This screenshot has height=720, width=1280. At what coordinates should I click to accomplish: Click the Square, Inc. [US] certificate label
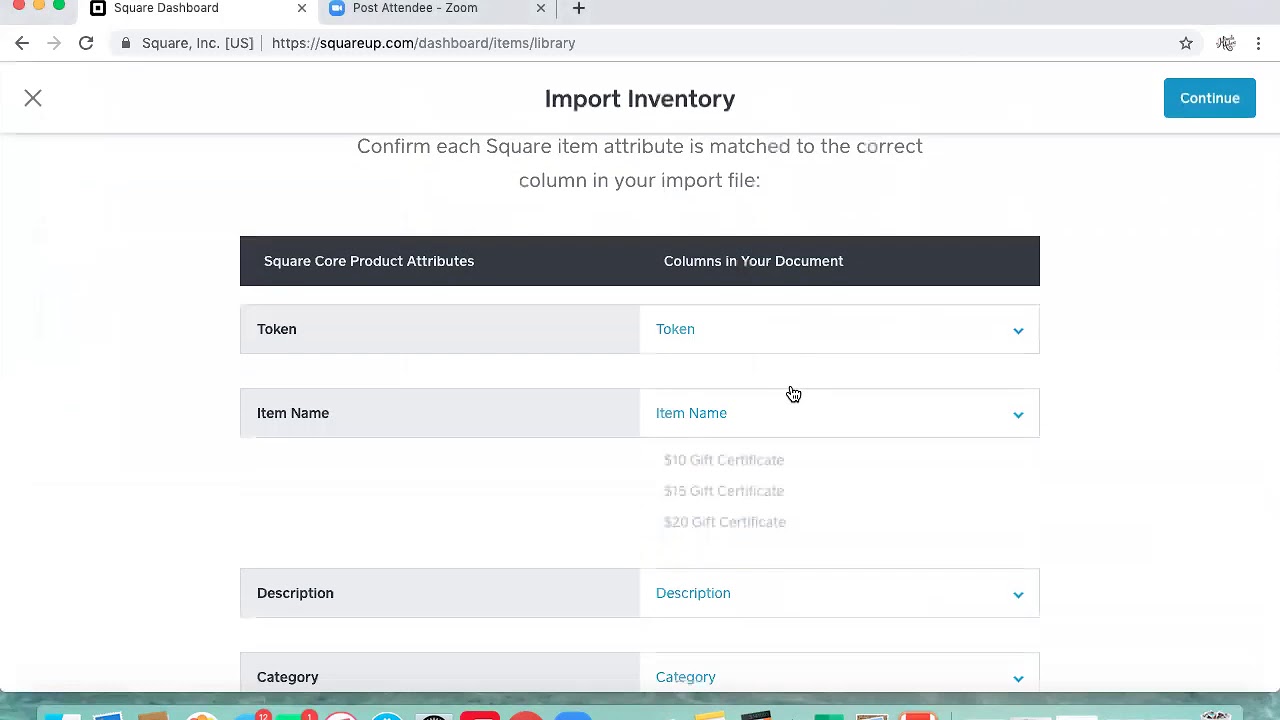click(x=197, y=43)
